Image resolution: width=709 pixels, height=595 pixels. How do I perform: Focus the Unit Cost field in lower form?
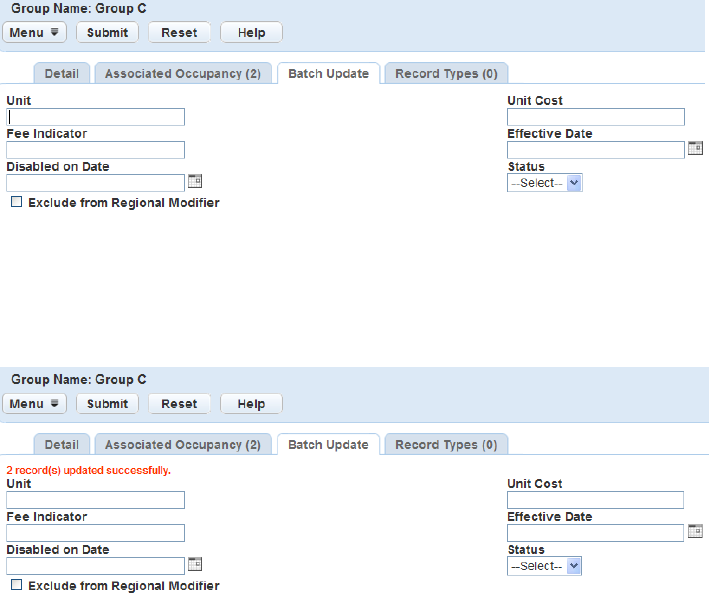point(596,500)
